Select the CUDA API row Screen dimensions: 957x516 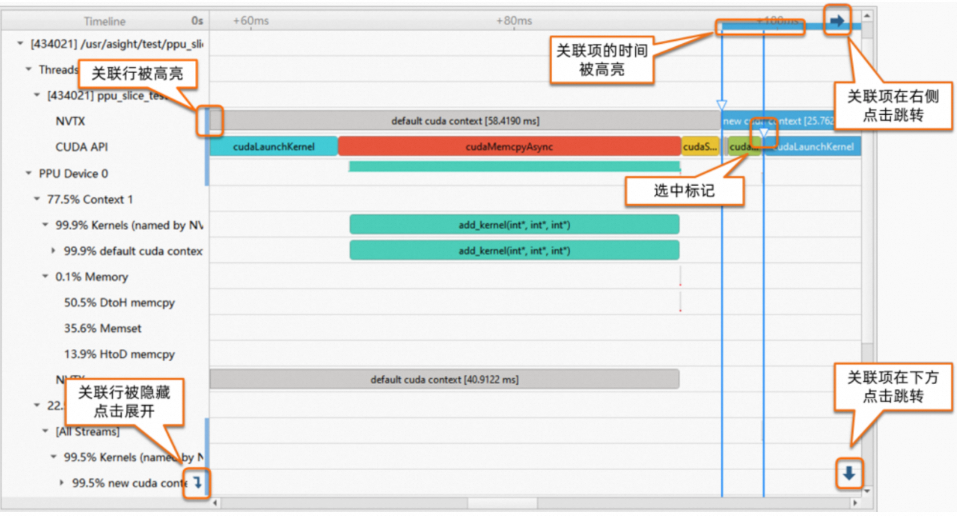[81, 147]
